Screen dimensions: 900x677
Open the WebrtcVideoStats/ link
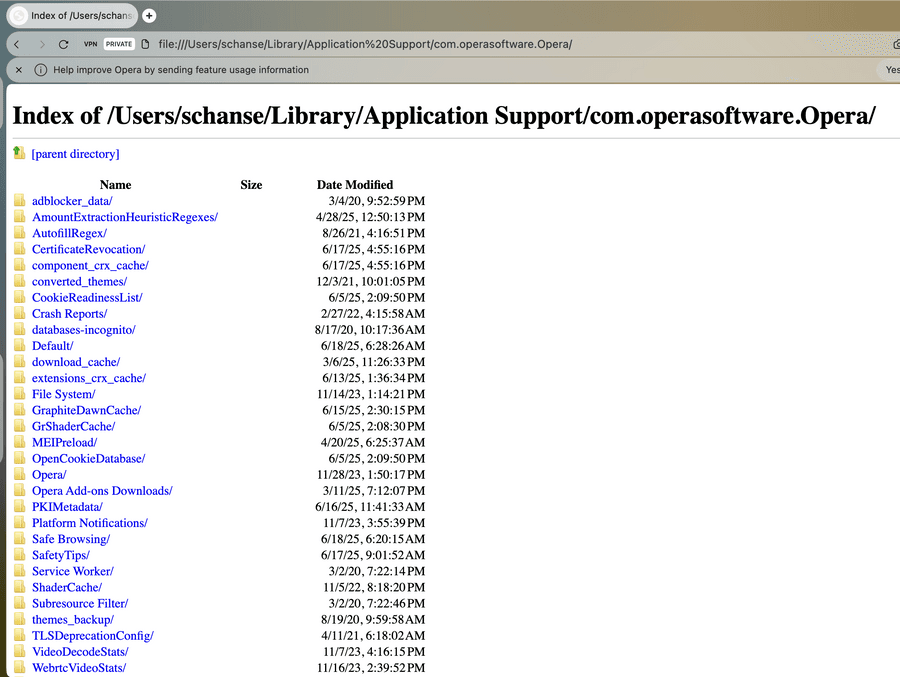point(79,667)
